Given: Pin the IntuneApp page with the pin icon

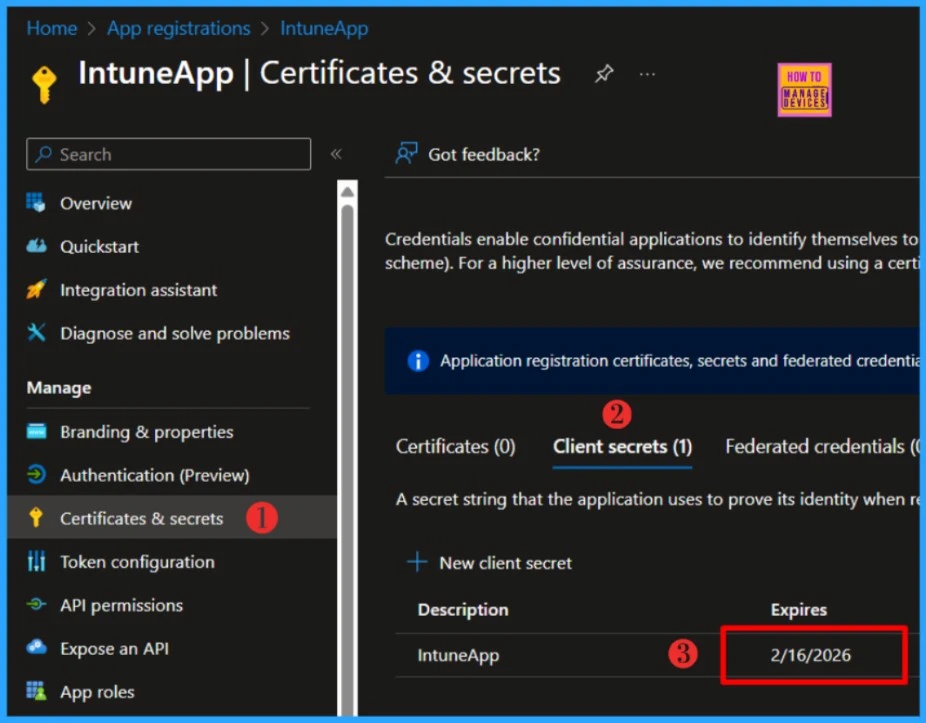Looking at the screenshot, I should pyautogui.click(x=604, y=74).
